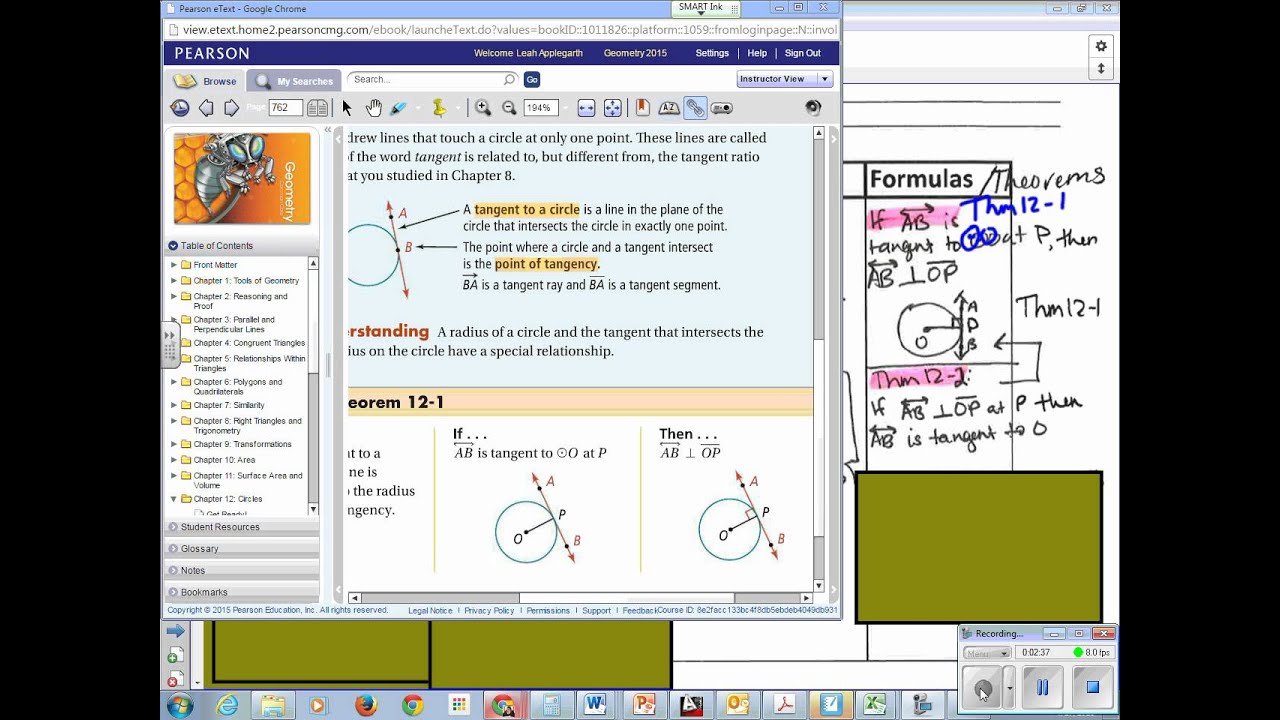
Task: Collapse Chapter 12: Circles
Action: tap(174, 499)
